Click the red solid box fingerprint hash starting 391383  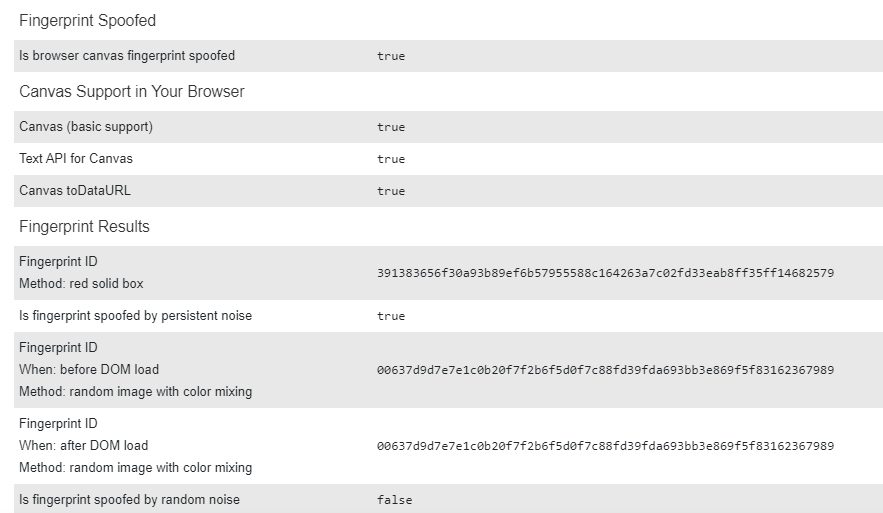click(605, 273)
